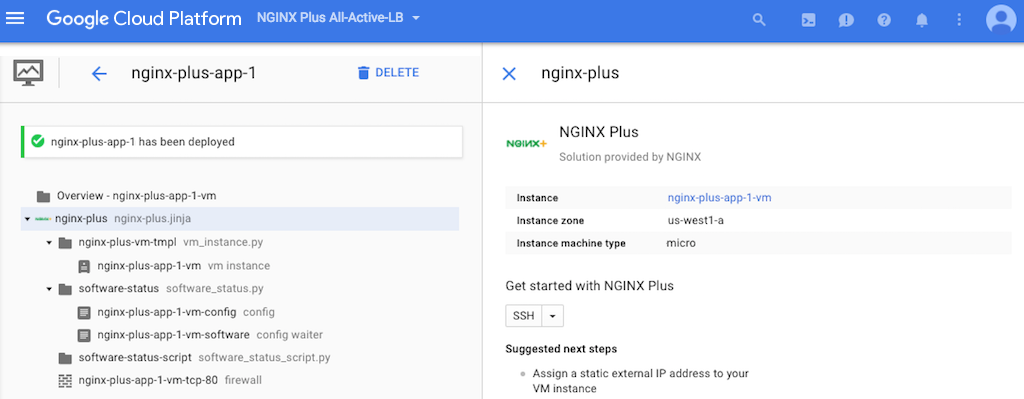Click the nginx-plus panel title
1024x399 pixels.
(580, 74)
